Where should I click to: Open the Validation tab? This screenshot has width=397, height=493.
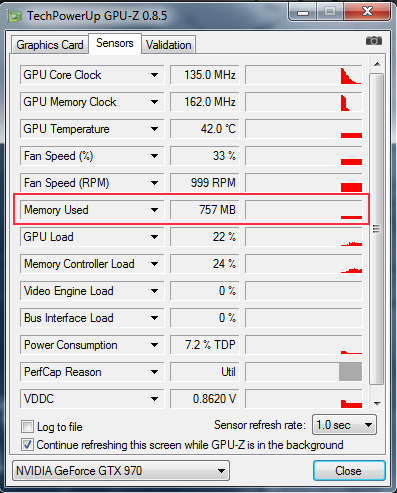(x=169, y=45)
